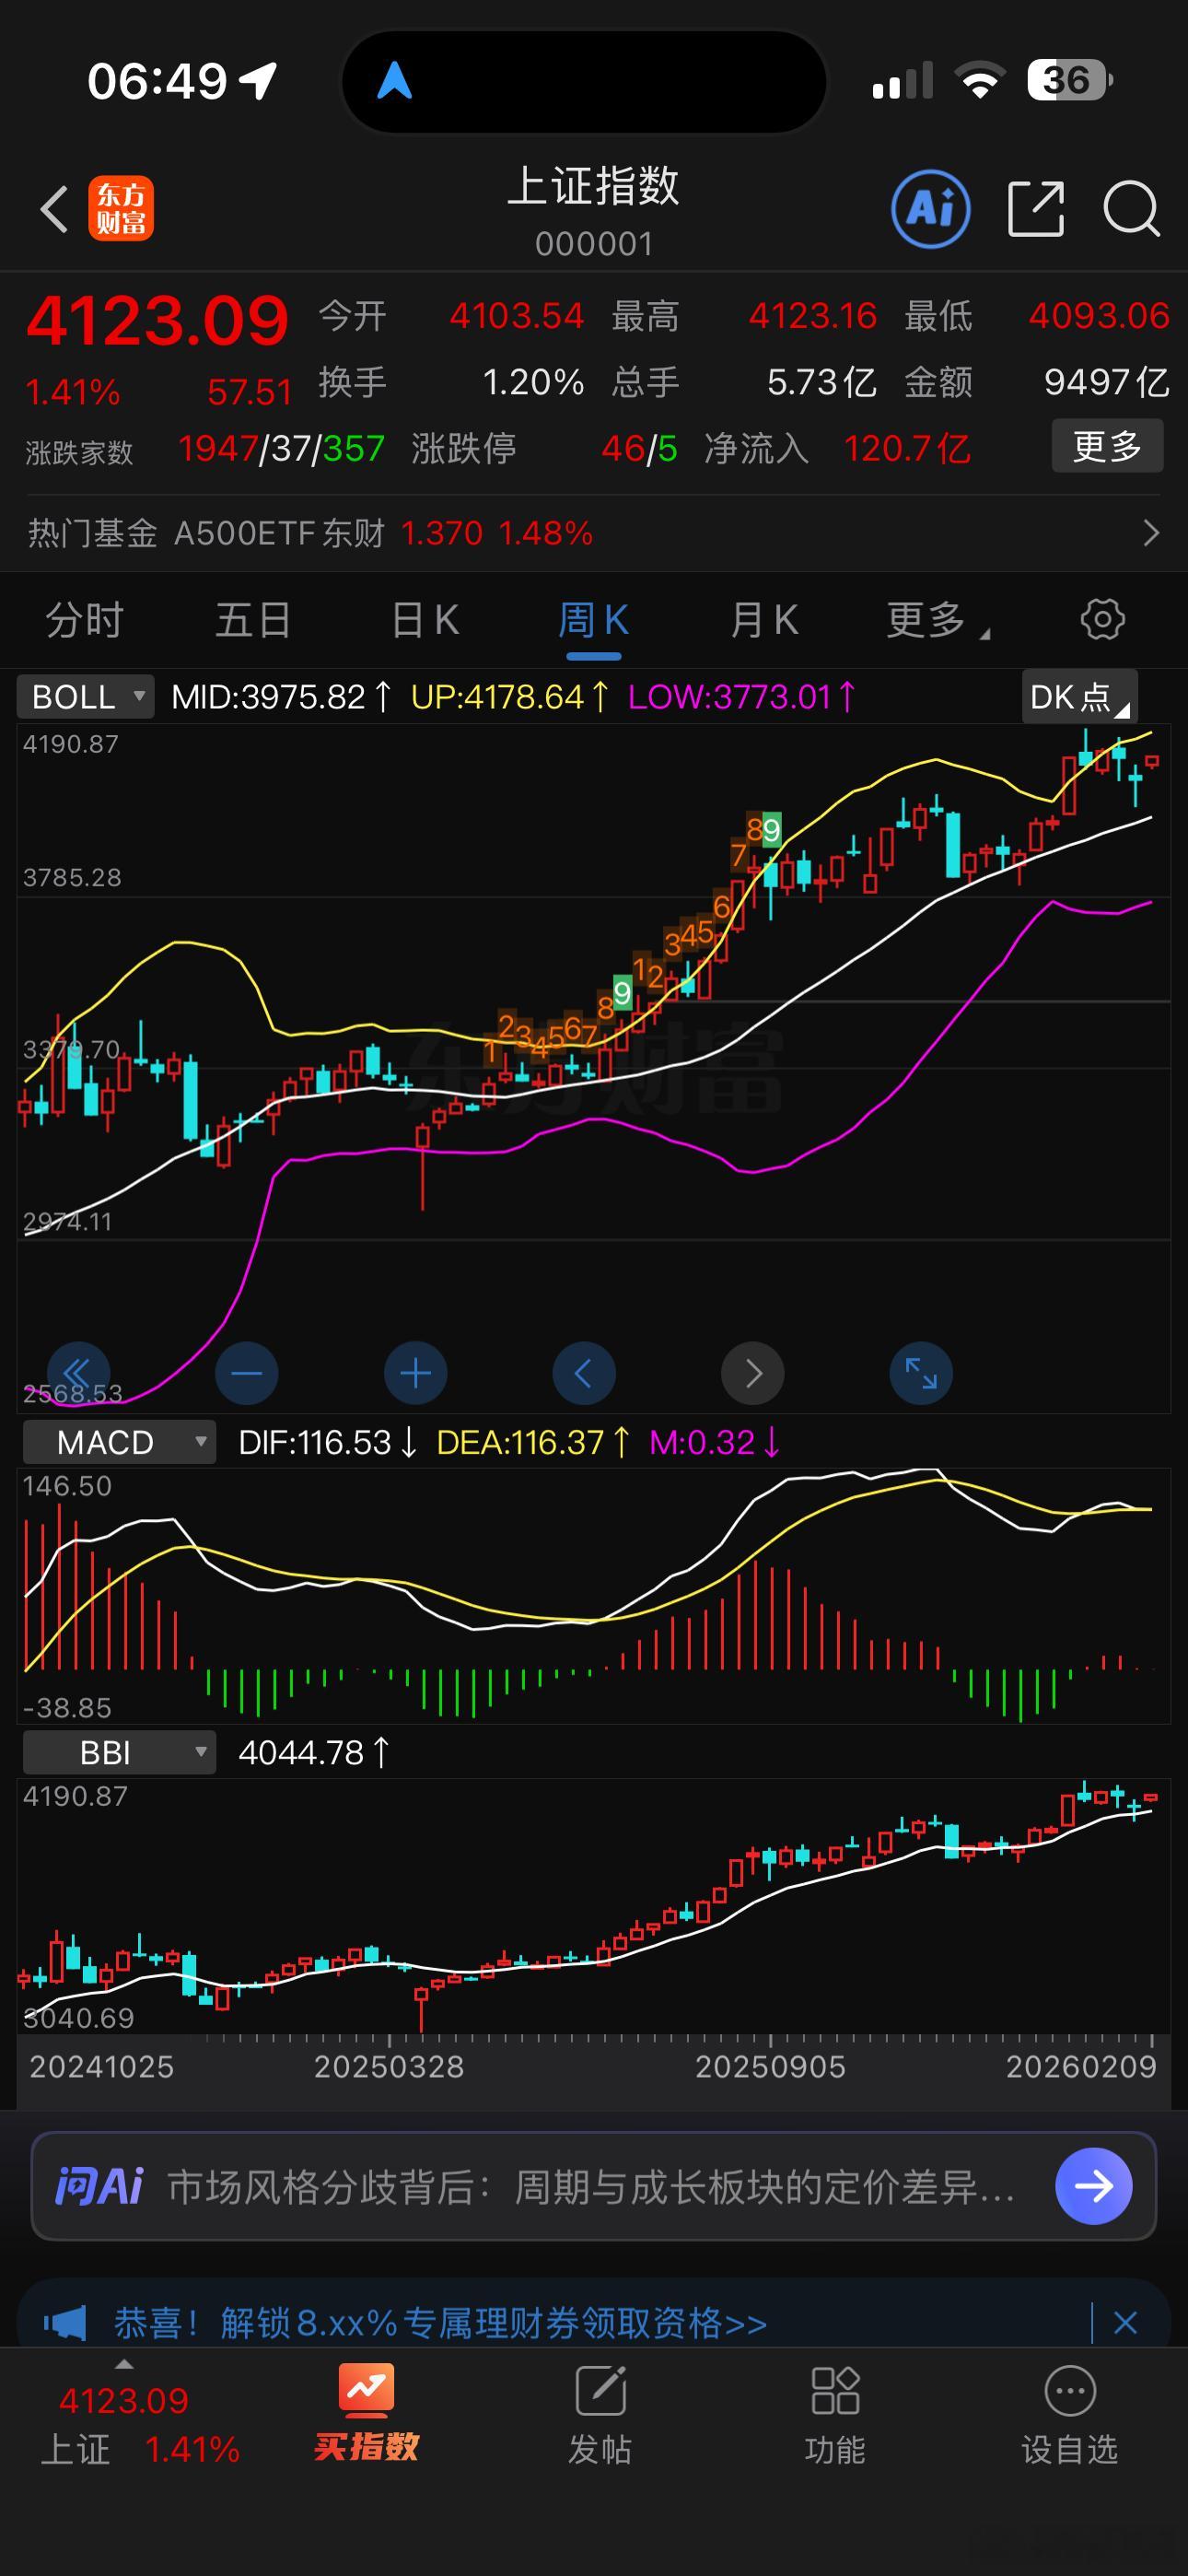1188x2576 pixels.
Task: Tap the BOLL UP:4178.64 value
Action: (510, 696)
